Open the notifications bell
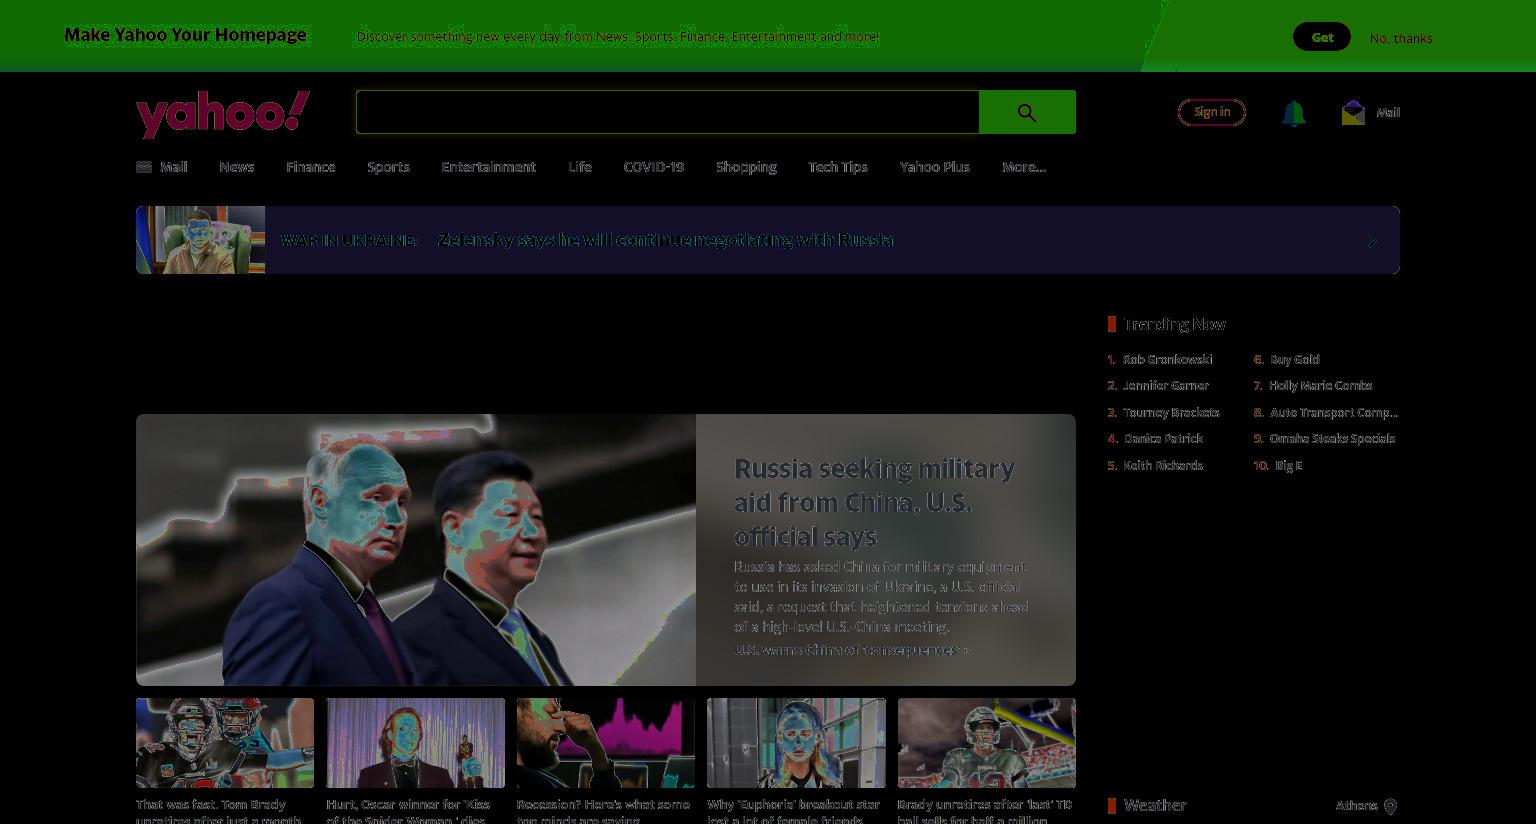 coord(1293,113)
